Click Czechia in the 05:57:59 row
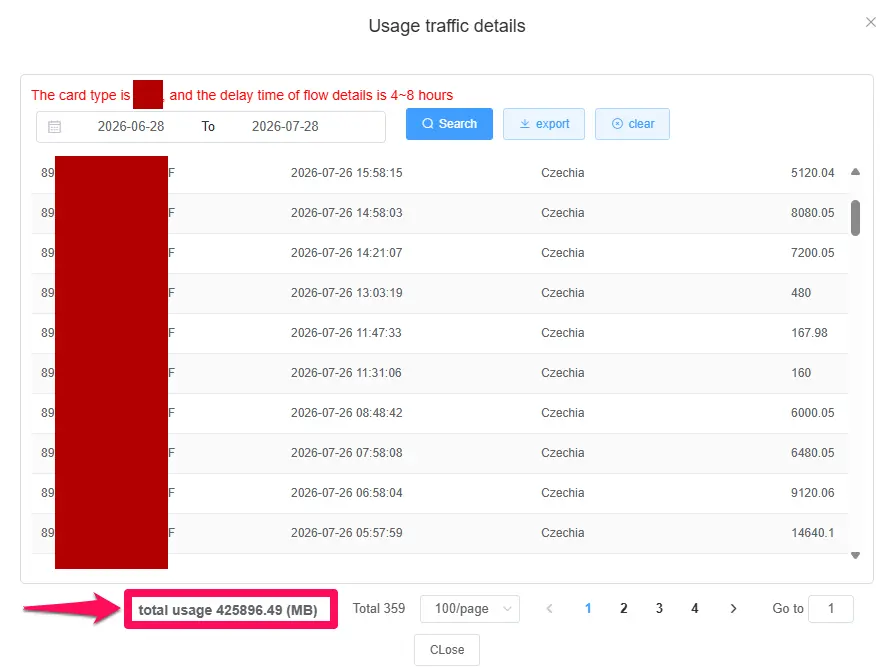The width and height of the screenshot is (890, 667). coord(562,533)
